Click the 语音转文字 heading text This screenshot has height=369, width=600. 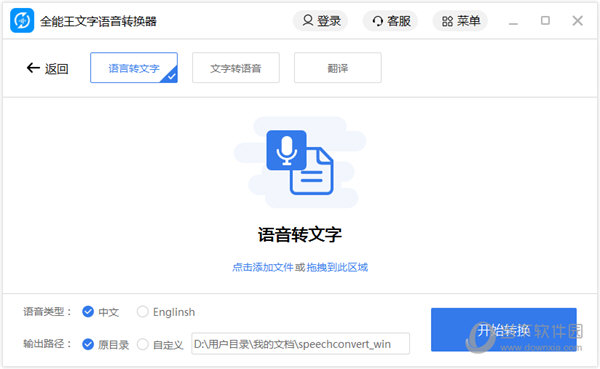pyautogui.click(x=300, y=235)
